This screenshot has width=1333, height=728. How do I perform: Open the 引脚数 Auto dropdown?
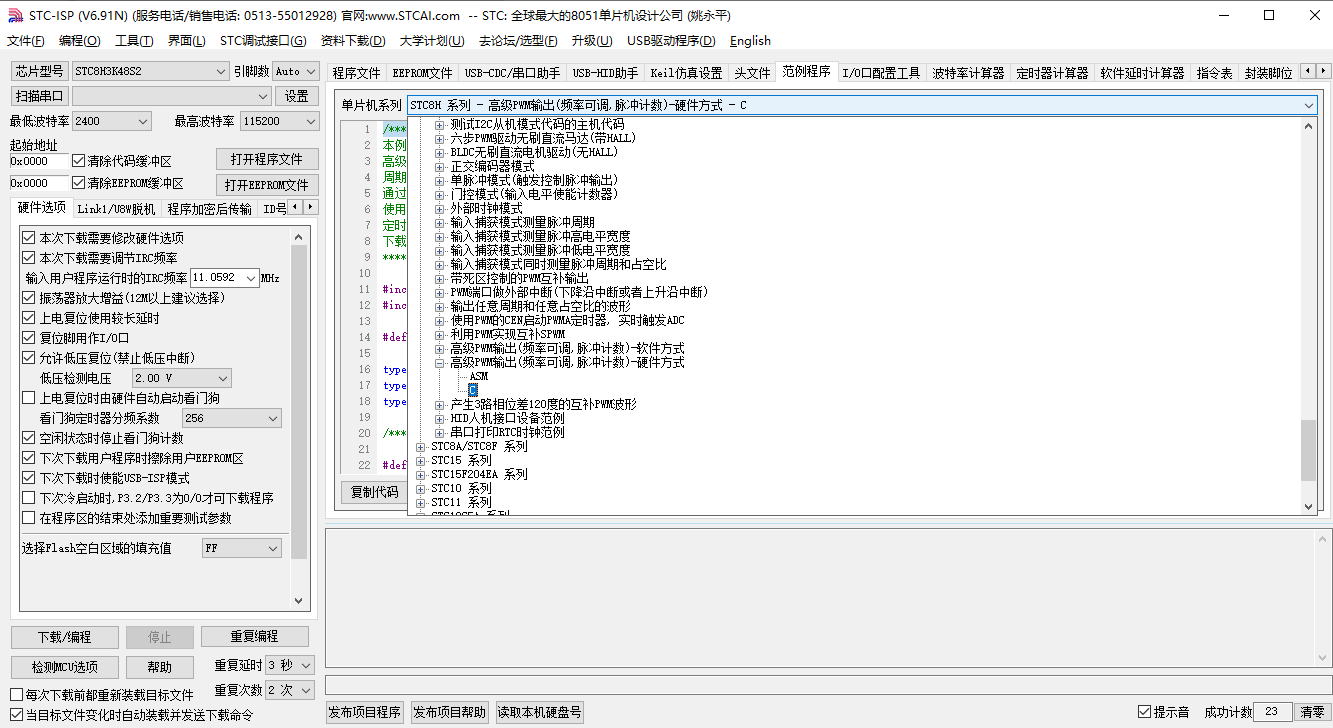click(x=295, y=71)
